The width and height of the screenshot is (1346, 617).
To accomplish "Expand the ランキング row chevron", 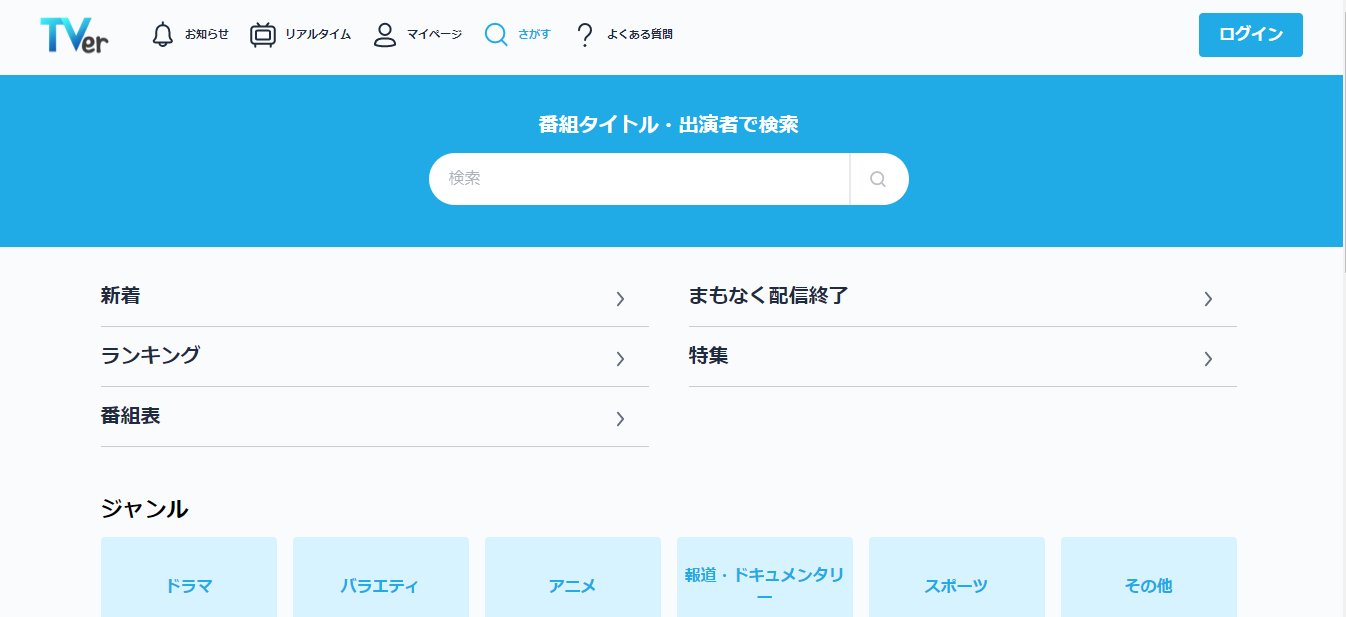I will coord(620,358).
